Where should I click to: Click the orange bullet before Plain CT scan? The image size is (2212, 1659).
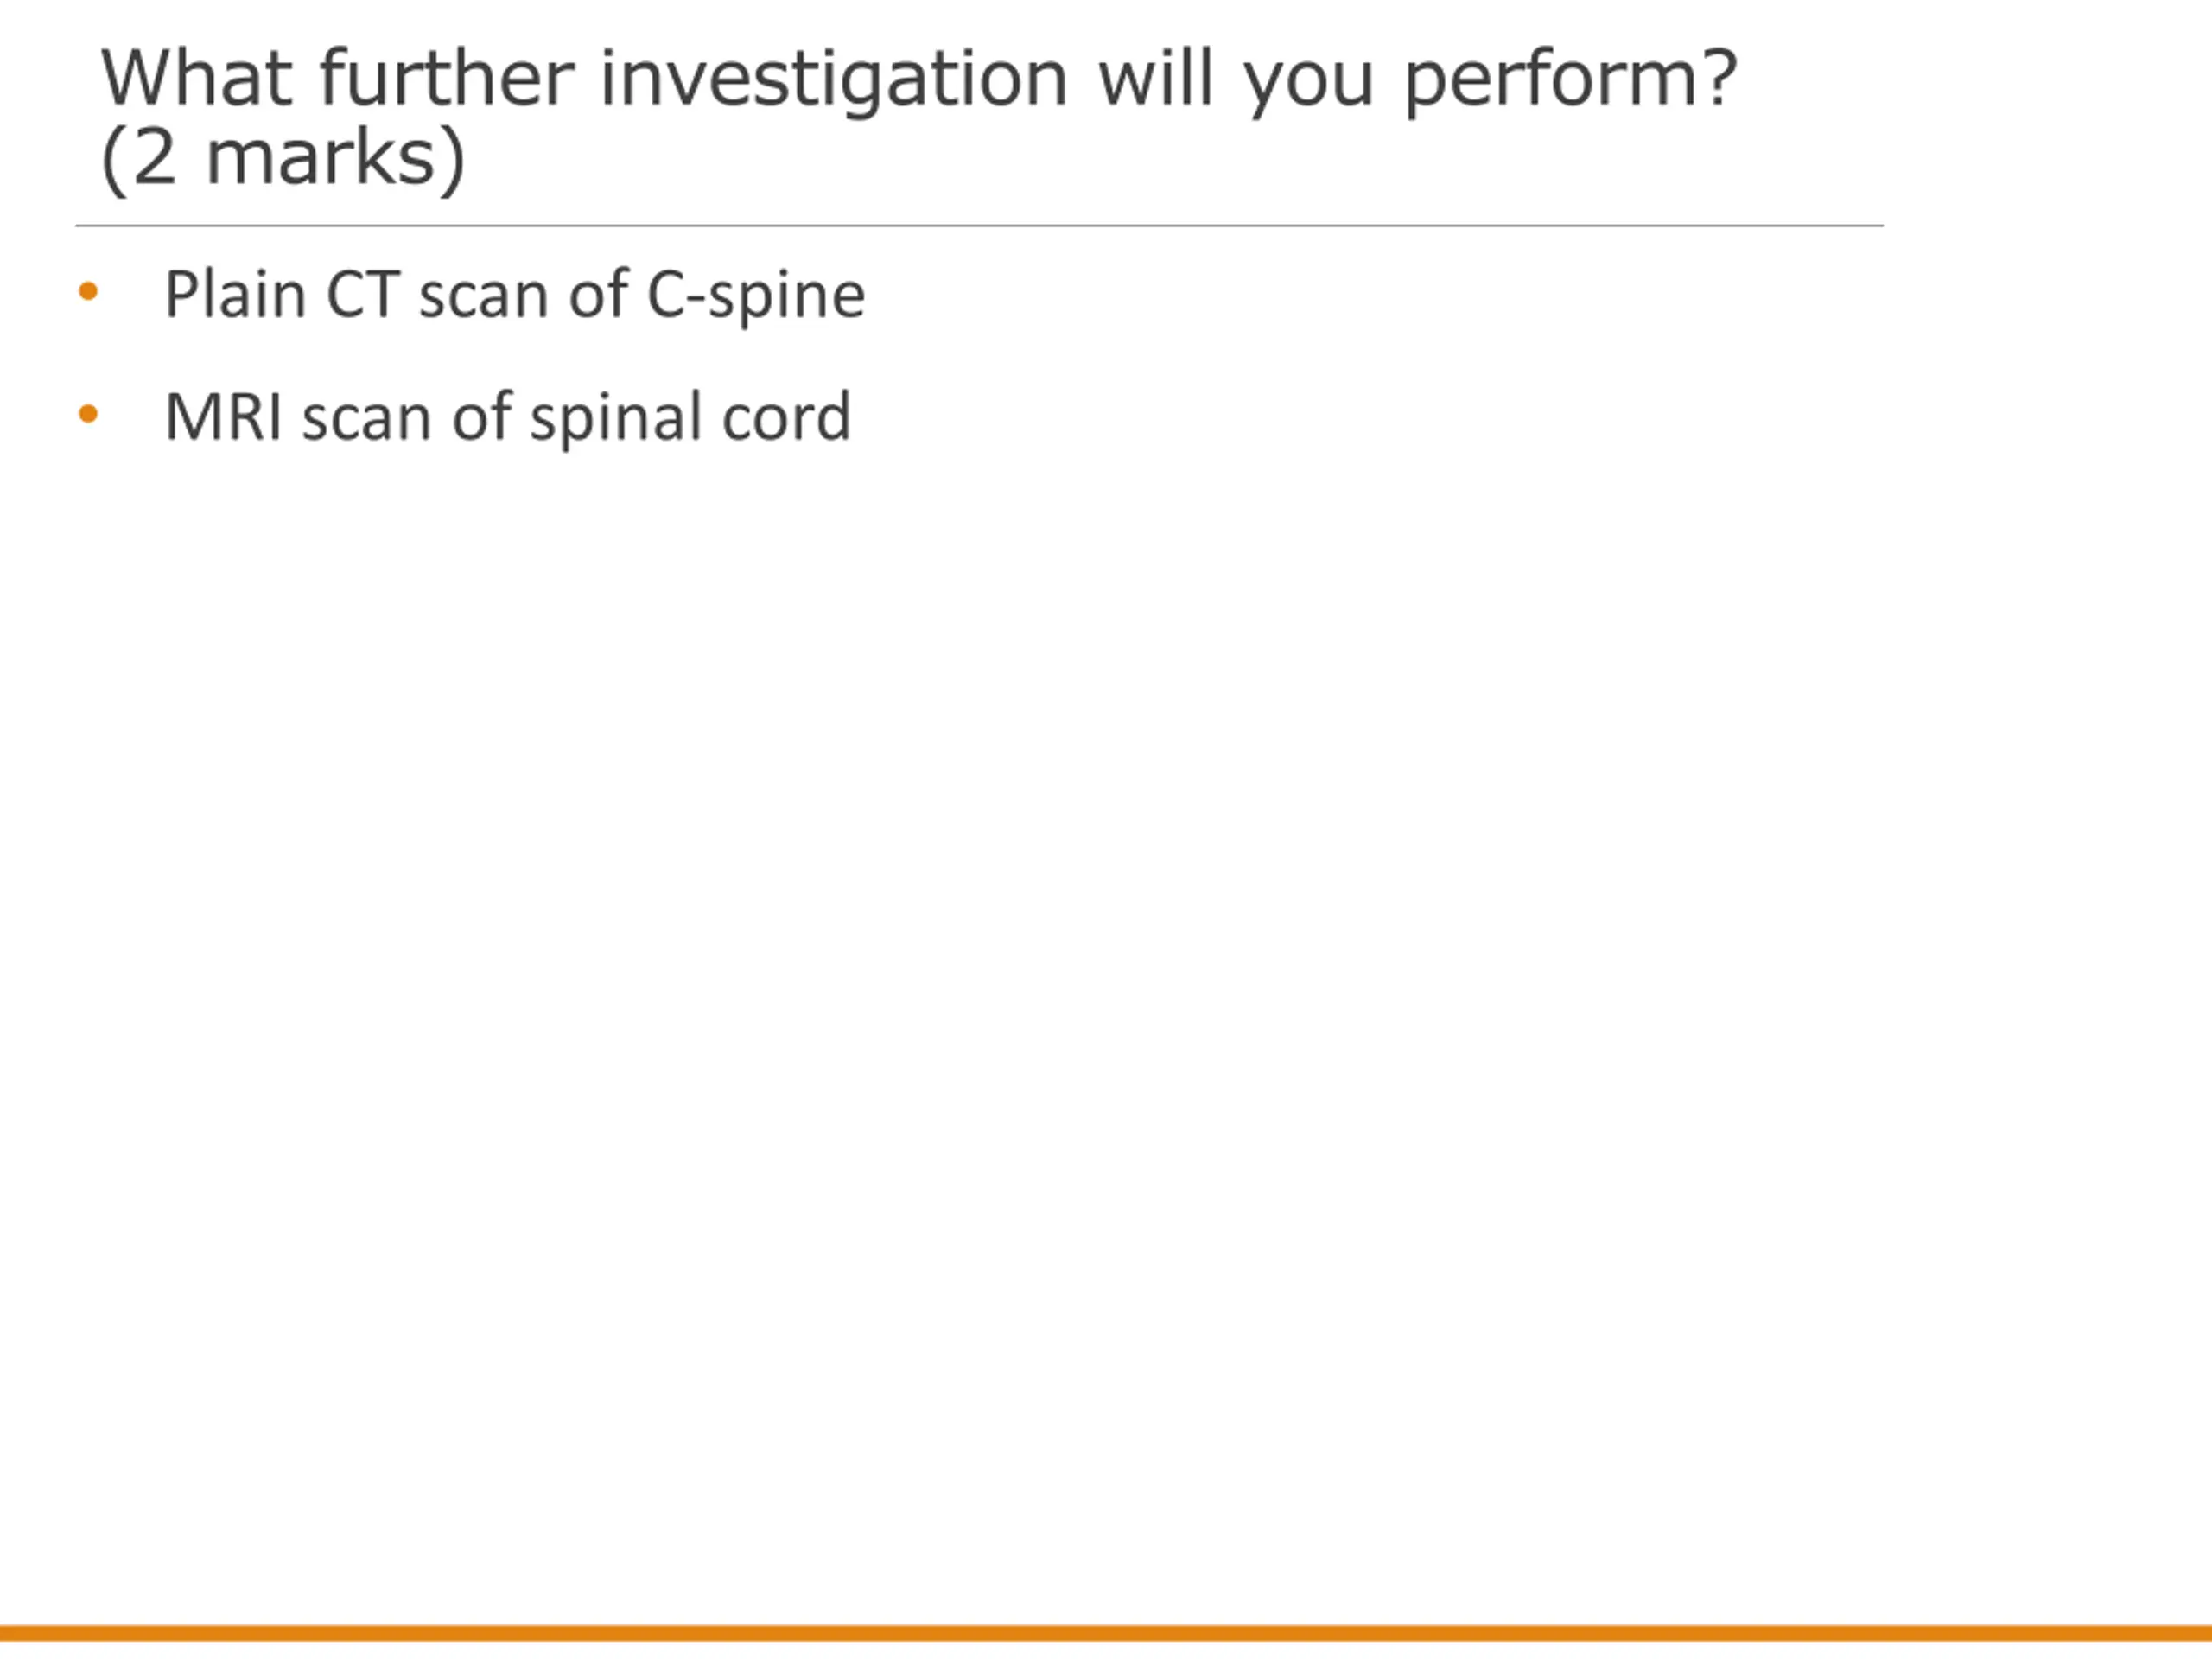coord(88,291)
